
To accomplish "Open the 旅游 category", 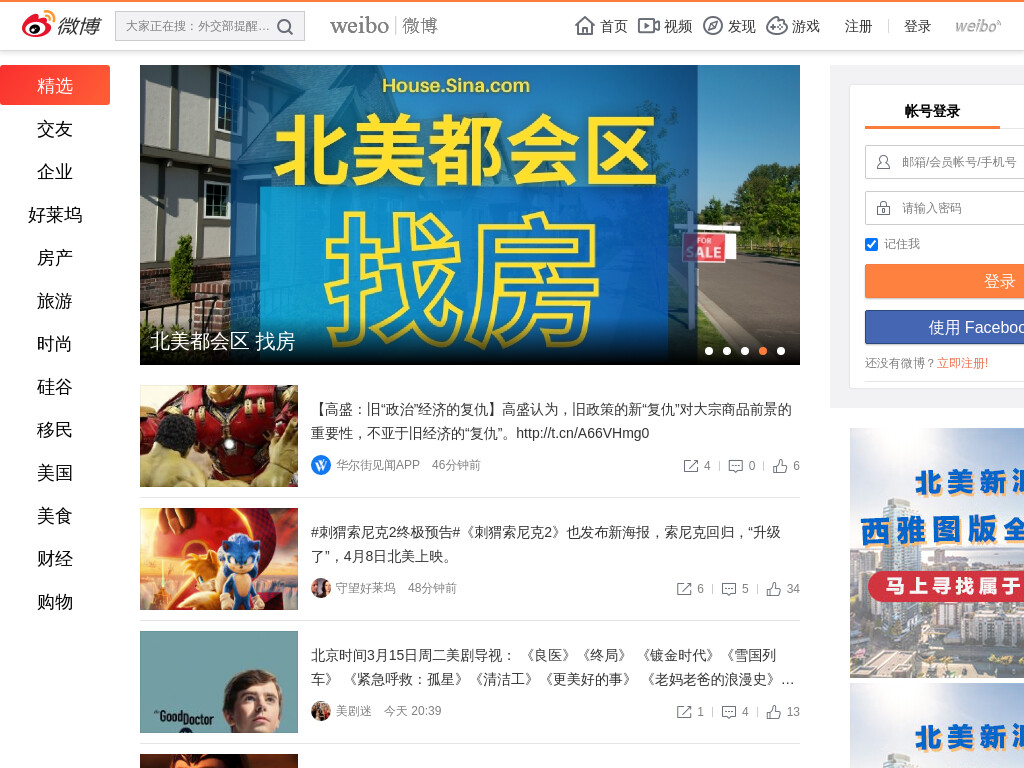I will (55, 301).
